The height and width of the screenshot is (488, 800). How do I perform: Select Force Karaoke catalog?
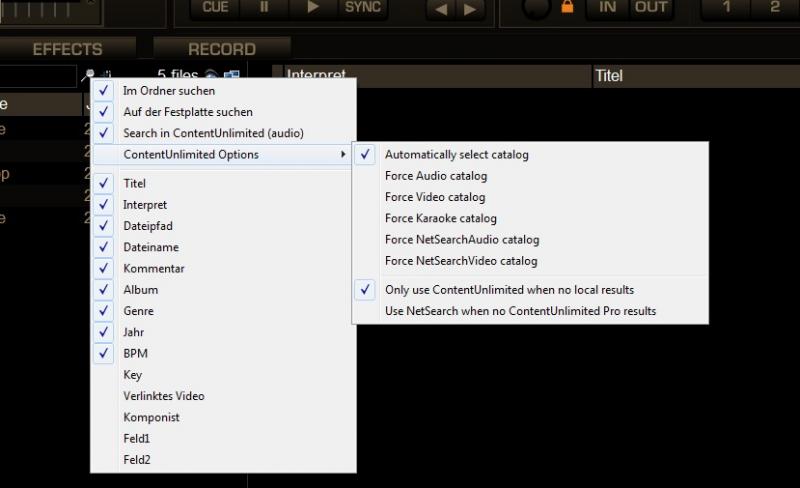click(x=530, y=218)
